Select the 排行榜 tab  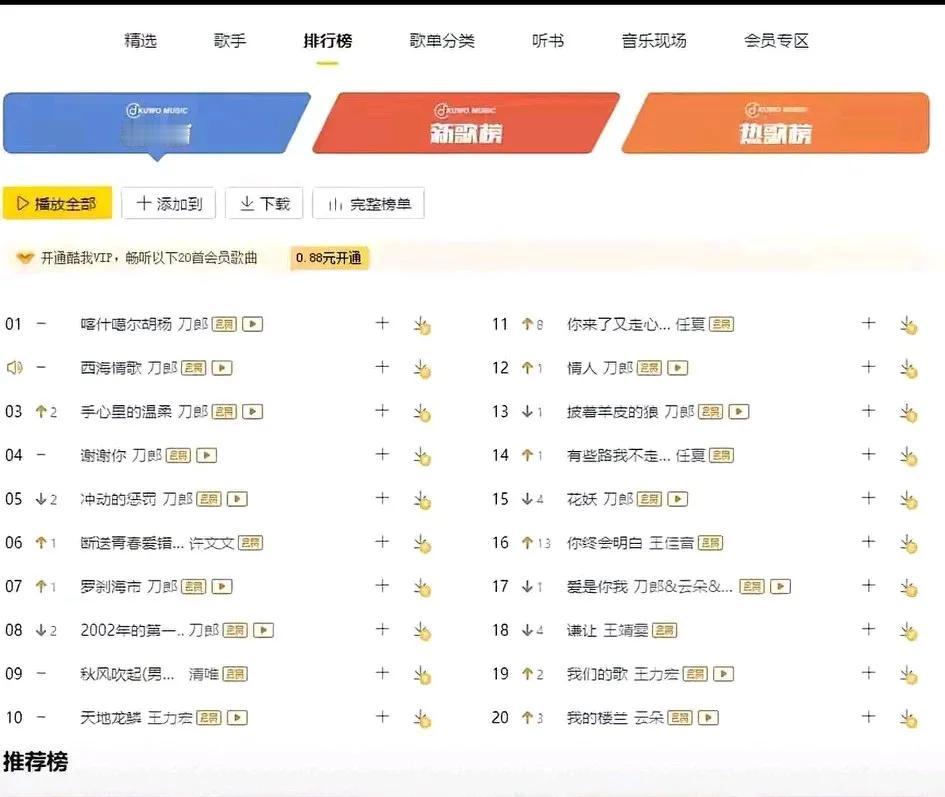[328, 40]
